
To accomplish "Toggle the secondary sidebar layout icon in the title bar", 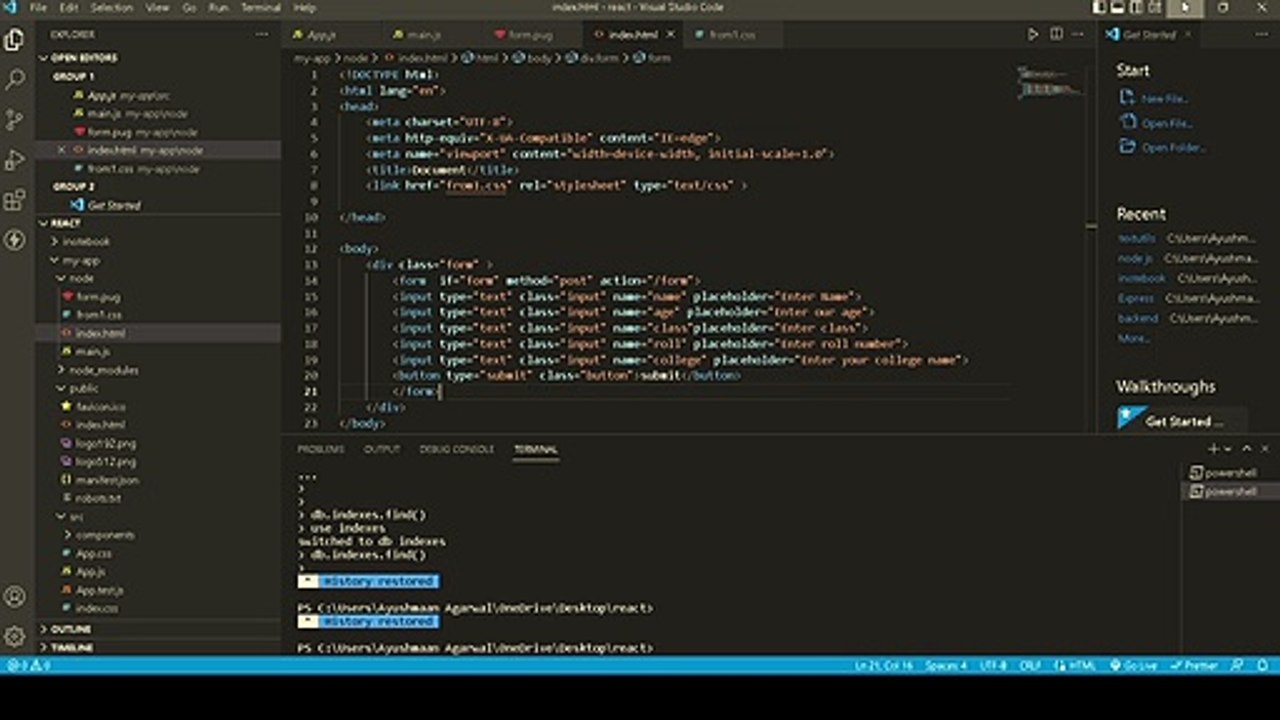I will [x=1134, y=7].
